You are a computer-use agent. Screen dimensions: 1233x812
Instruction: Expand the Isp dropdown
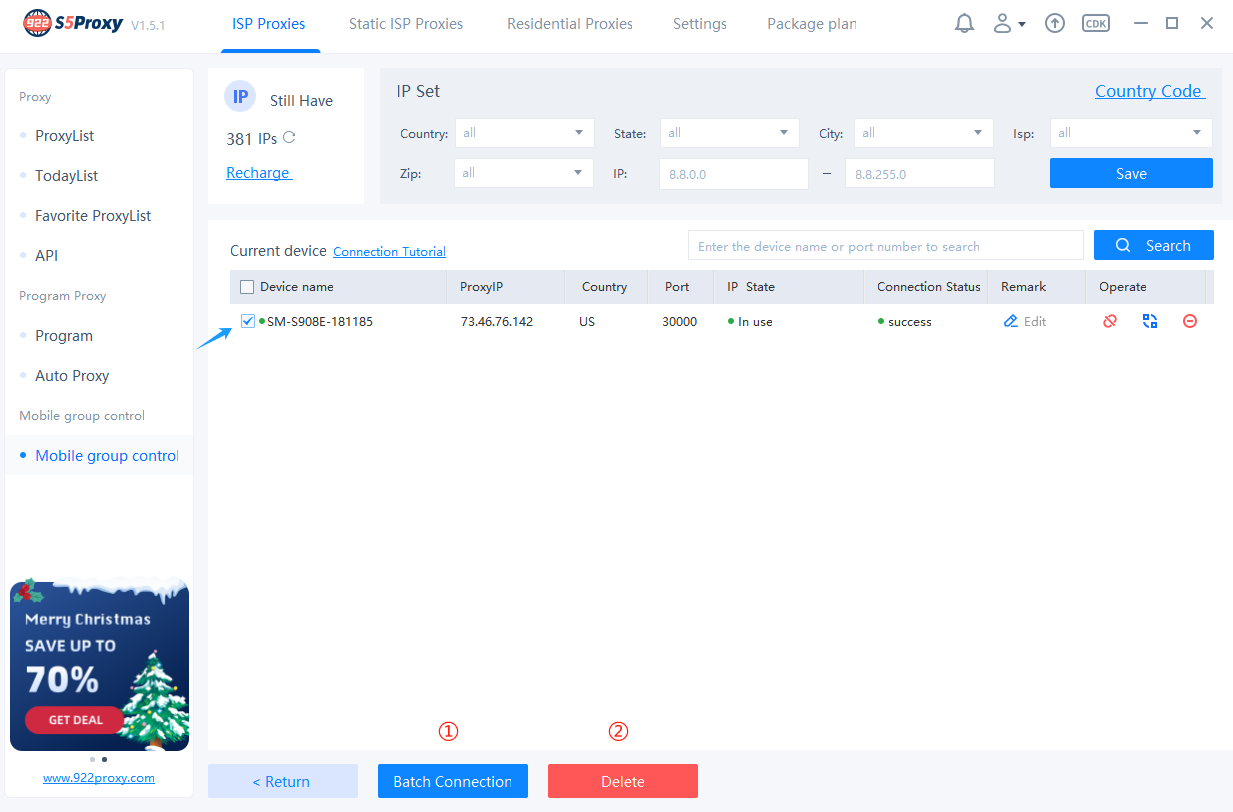[1130, 133]
